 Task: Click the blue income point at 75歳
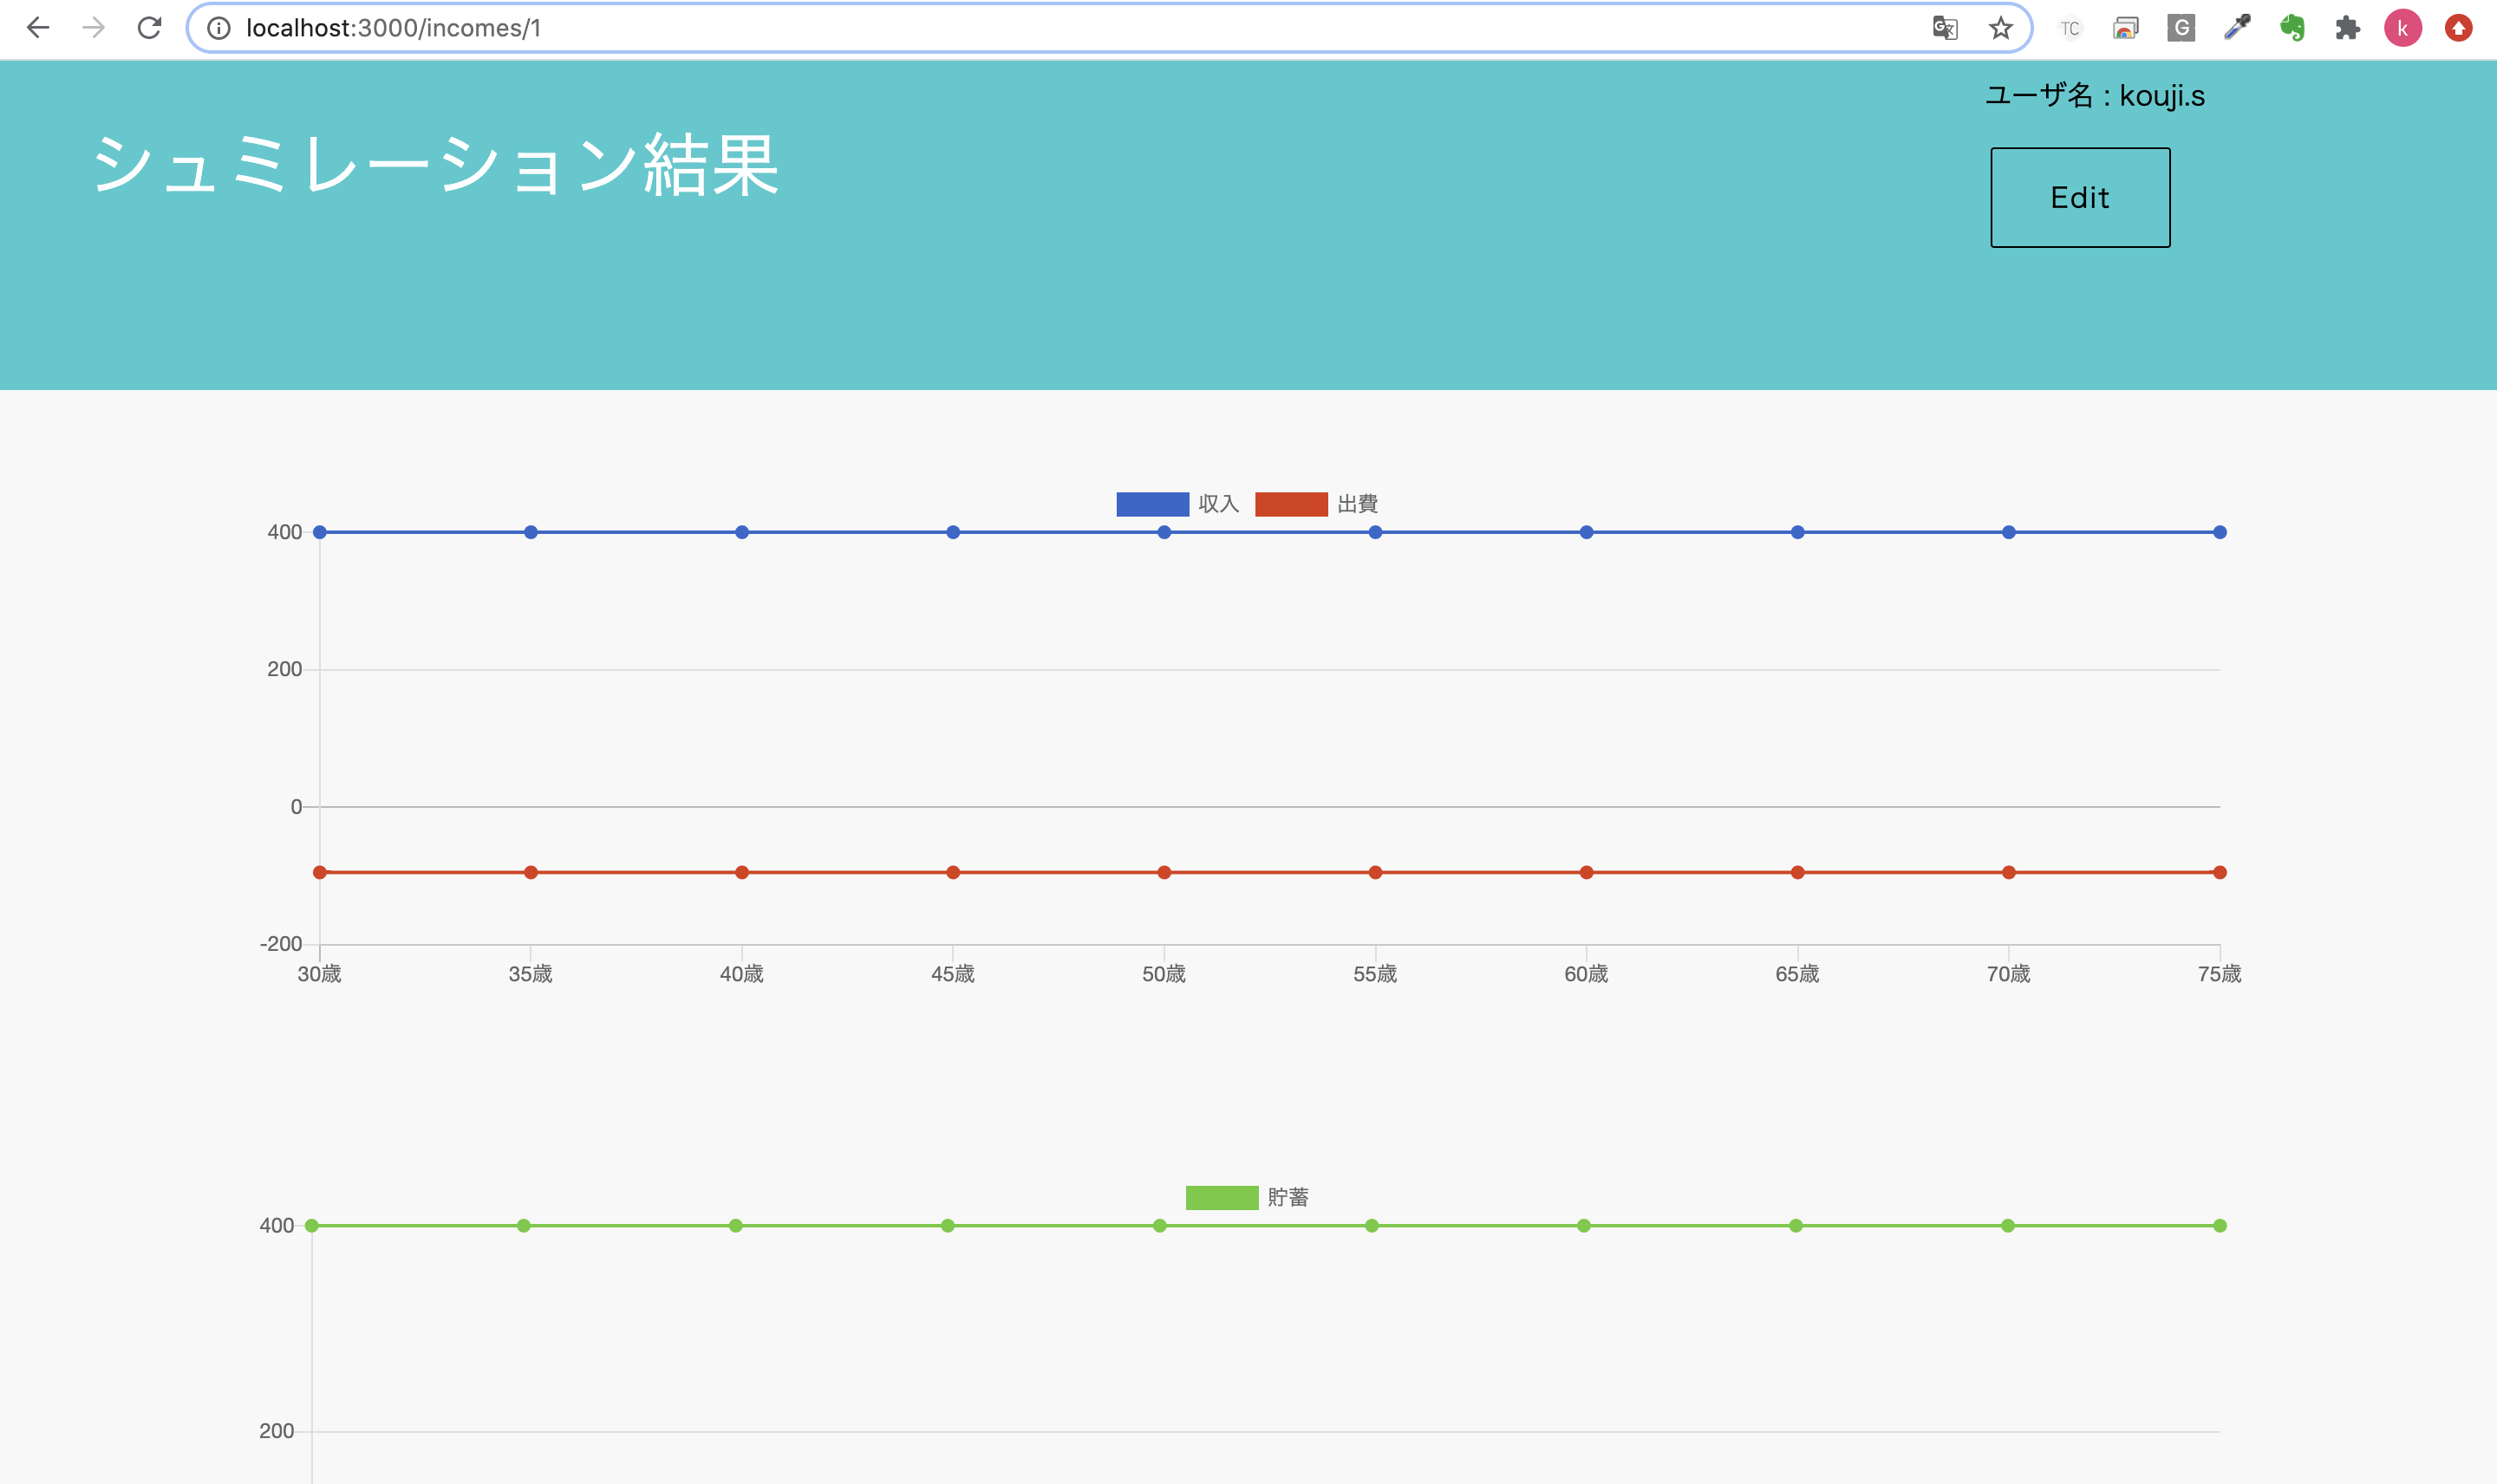(x=2220, y=532)
